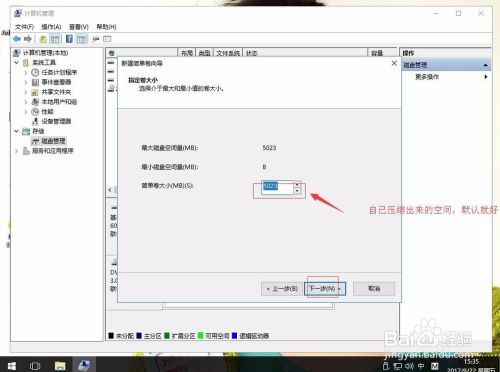The width and height of the screenshot is (500, 372).
Task: Click the 指定卷大小 heading text
Action: coord(143,80)
